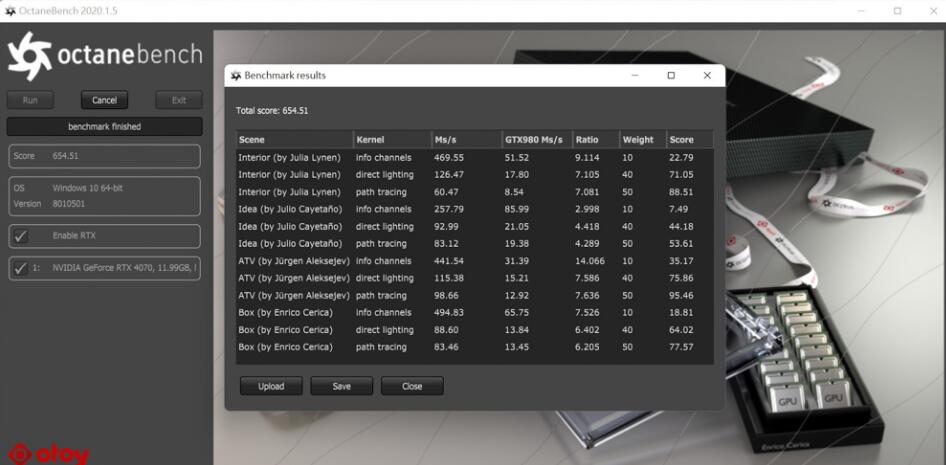
Task: Maximize the OctaneBench main window
Action: click(898, 11)
